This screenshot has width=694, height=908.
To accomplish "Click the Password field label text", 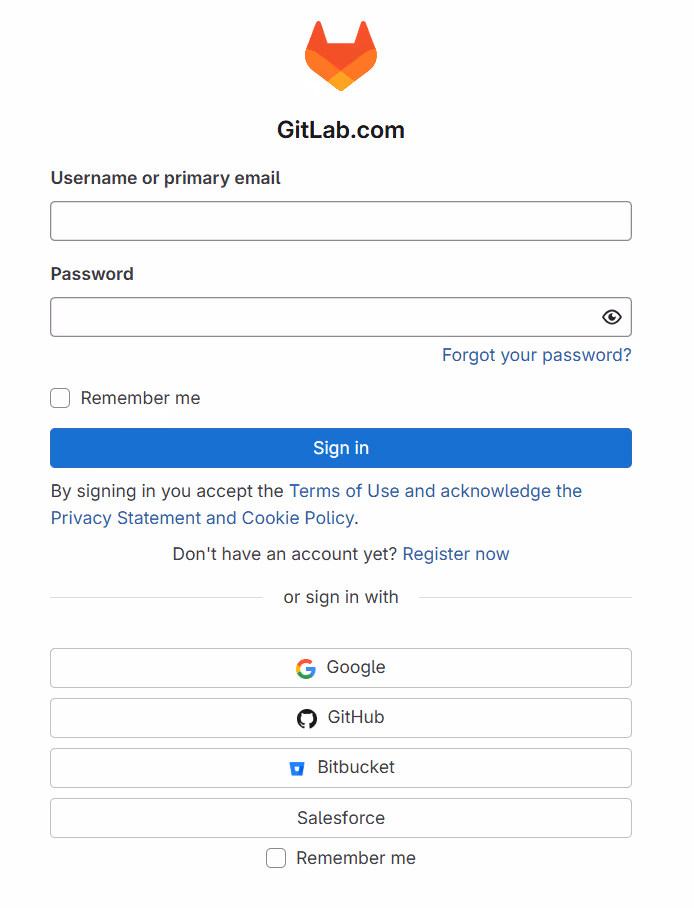I will [92, 274].
